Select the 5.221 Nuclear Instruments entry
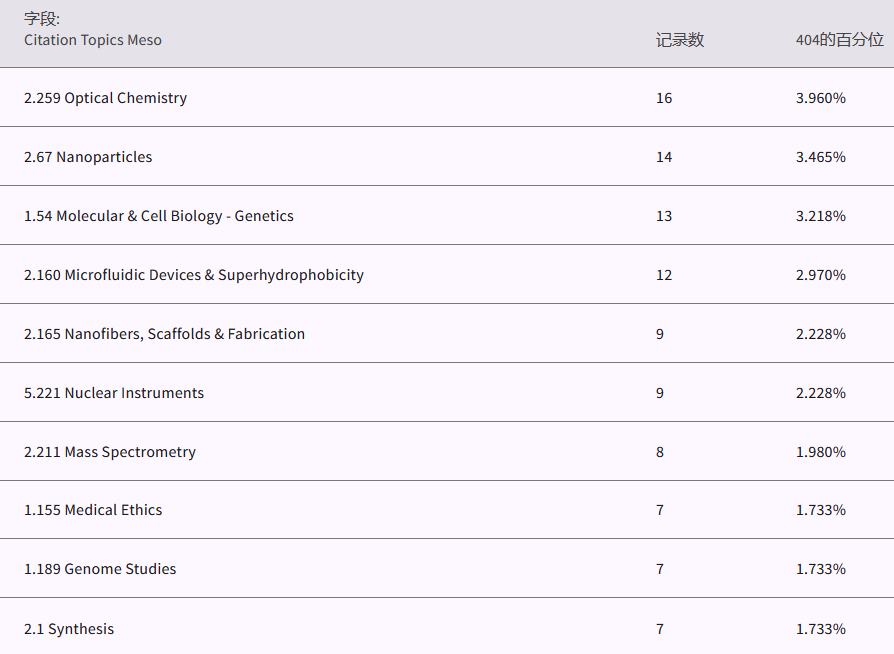894x654 pixels. point(114,393)
